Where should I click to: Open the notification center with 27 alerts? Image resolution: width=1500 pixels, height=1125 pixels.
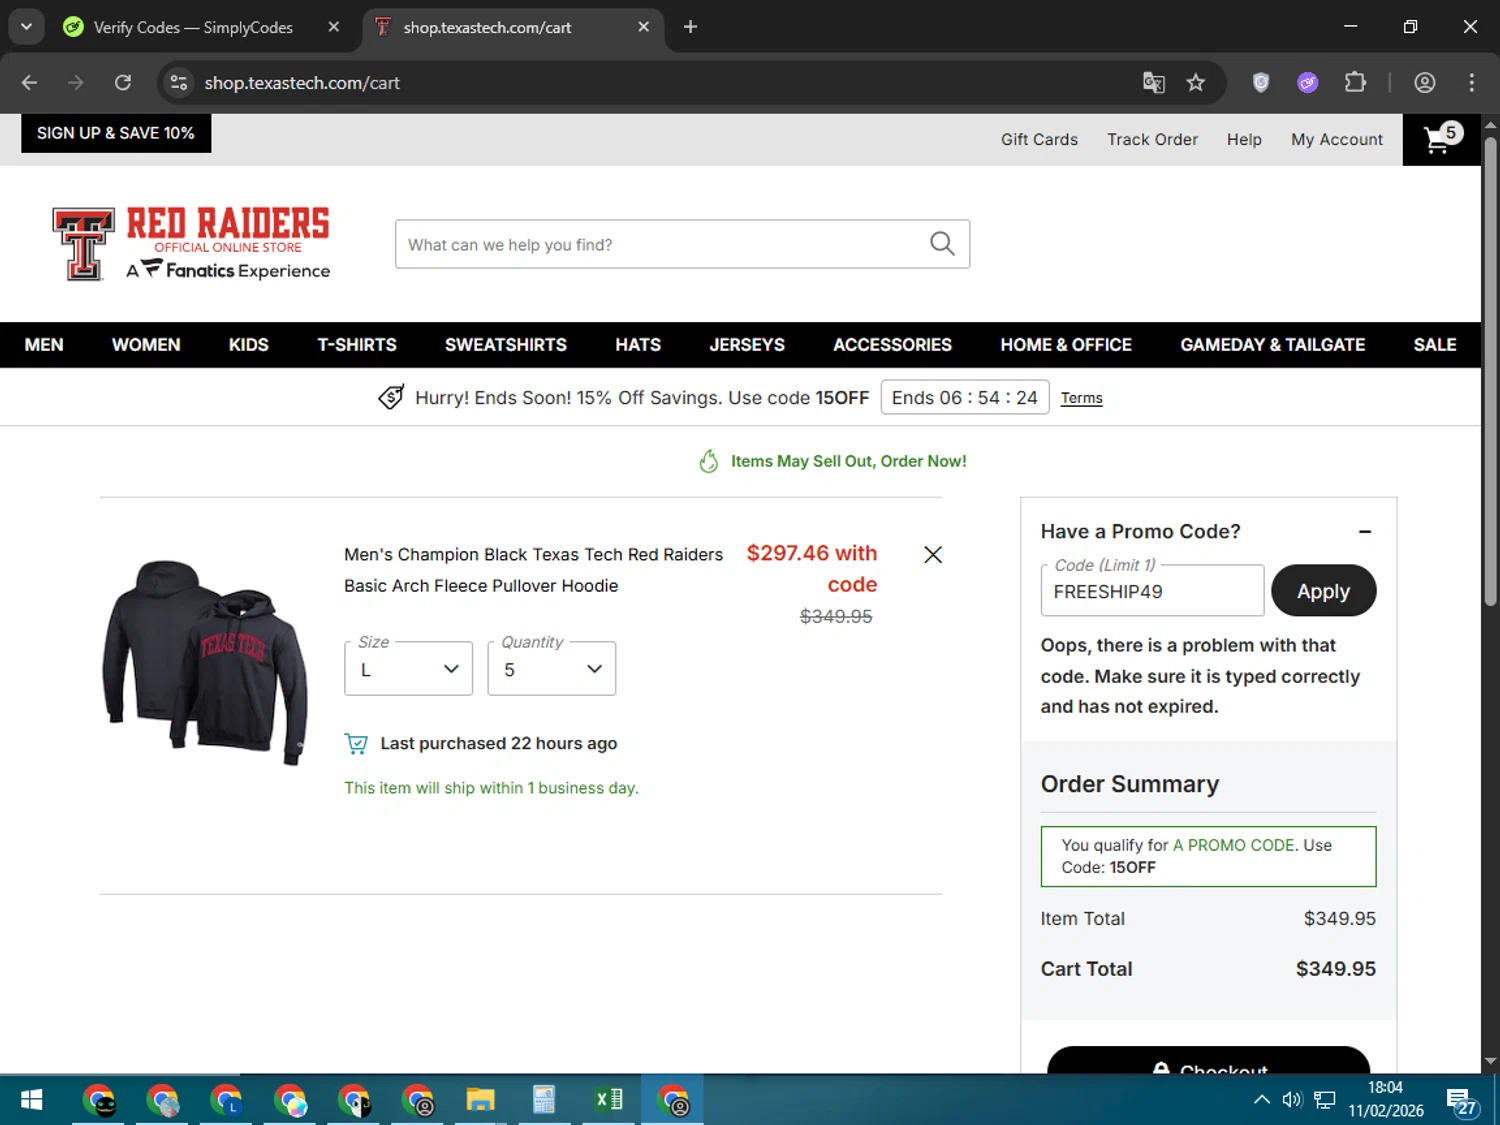tap(1461, 1101)
